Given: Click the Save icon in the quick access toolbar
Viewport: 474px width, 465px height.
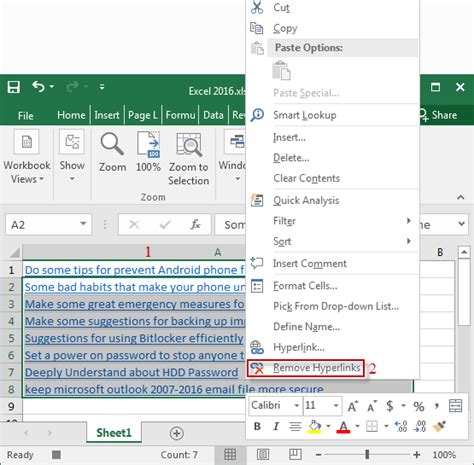Looking at the screenshot, I should click(14, 87).
